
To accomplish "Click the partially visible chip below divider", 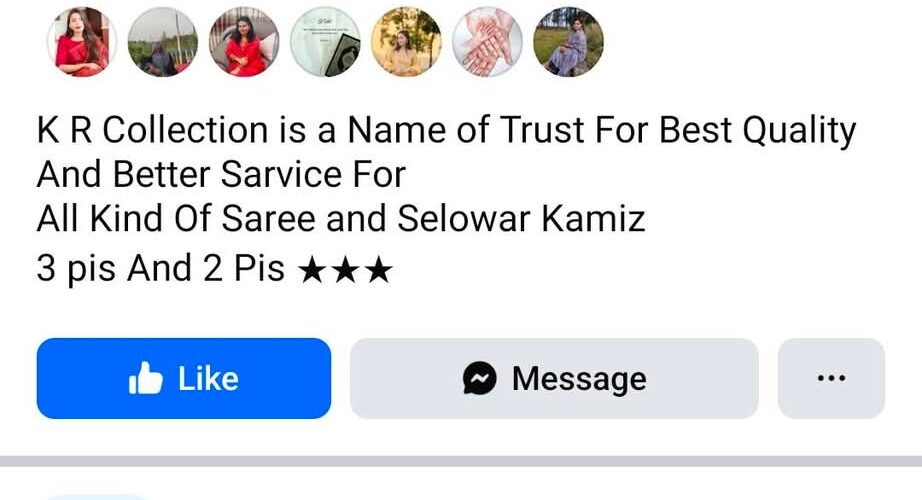I will pos(97,497).
